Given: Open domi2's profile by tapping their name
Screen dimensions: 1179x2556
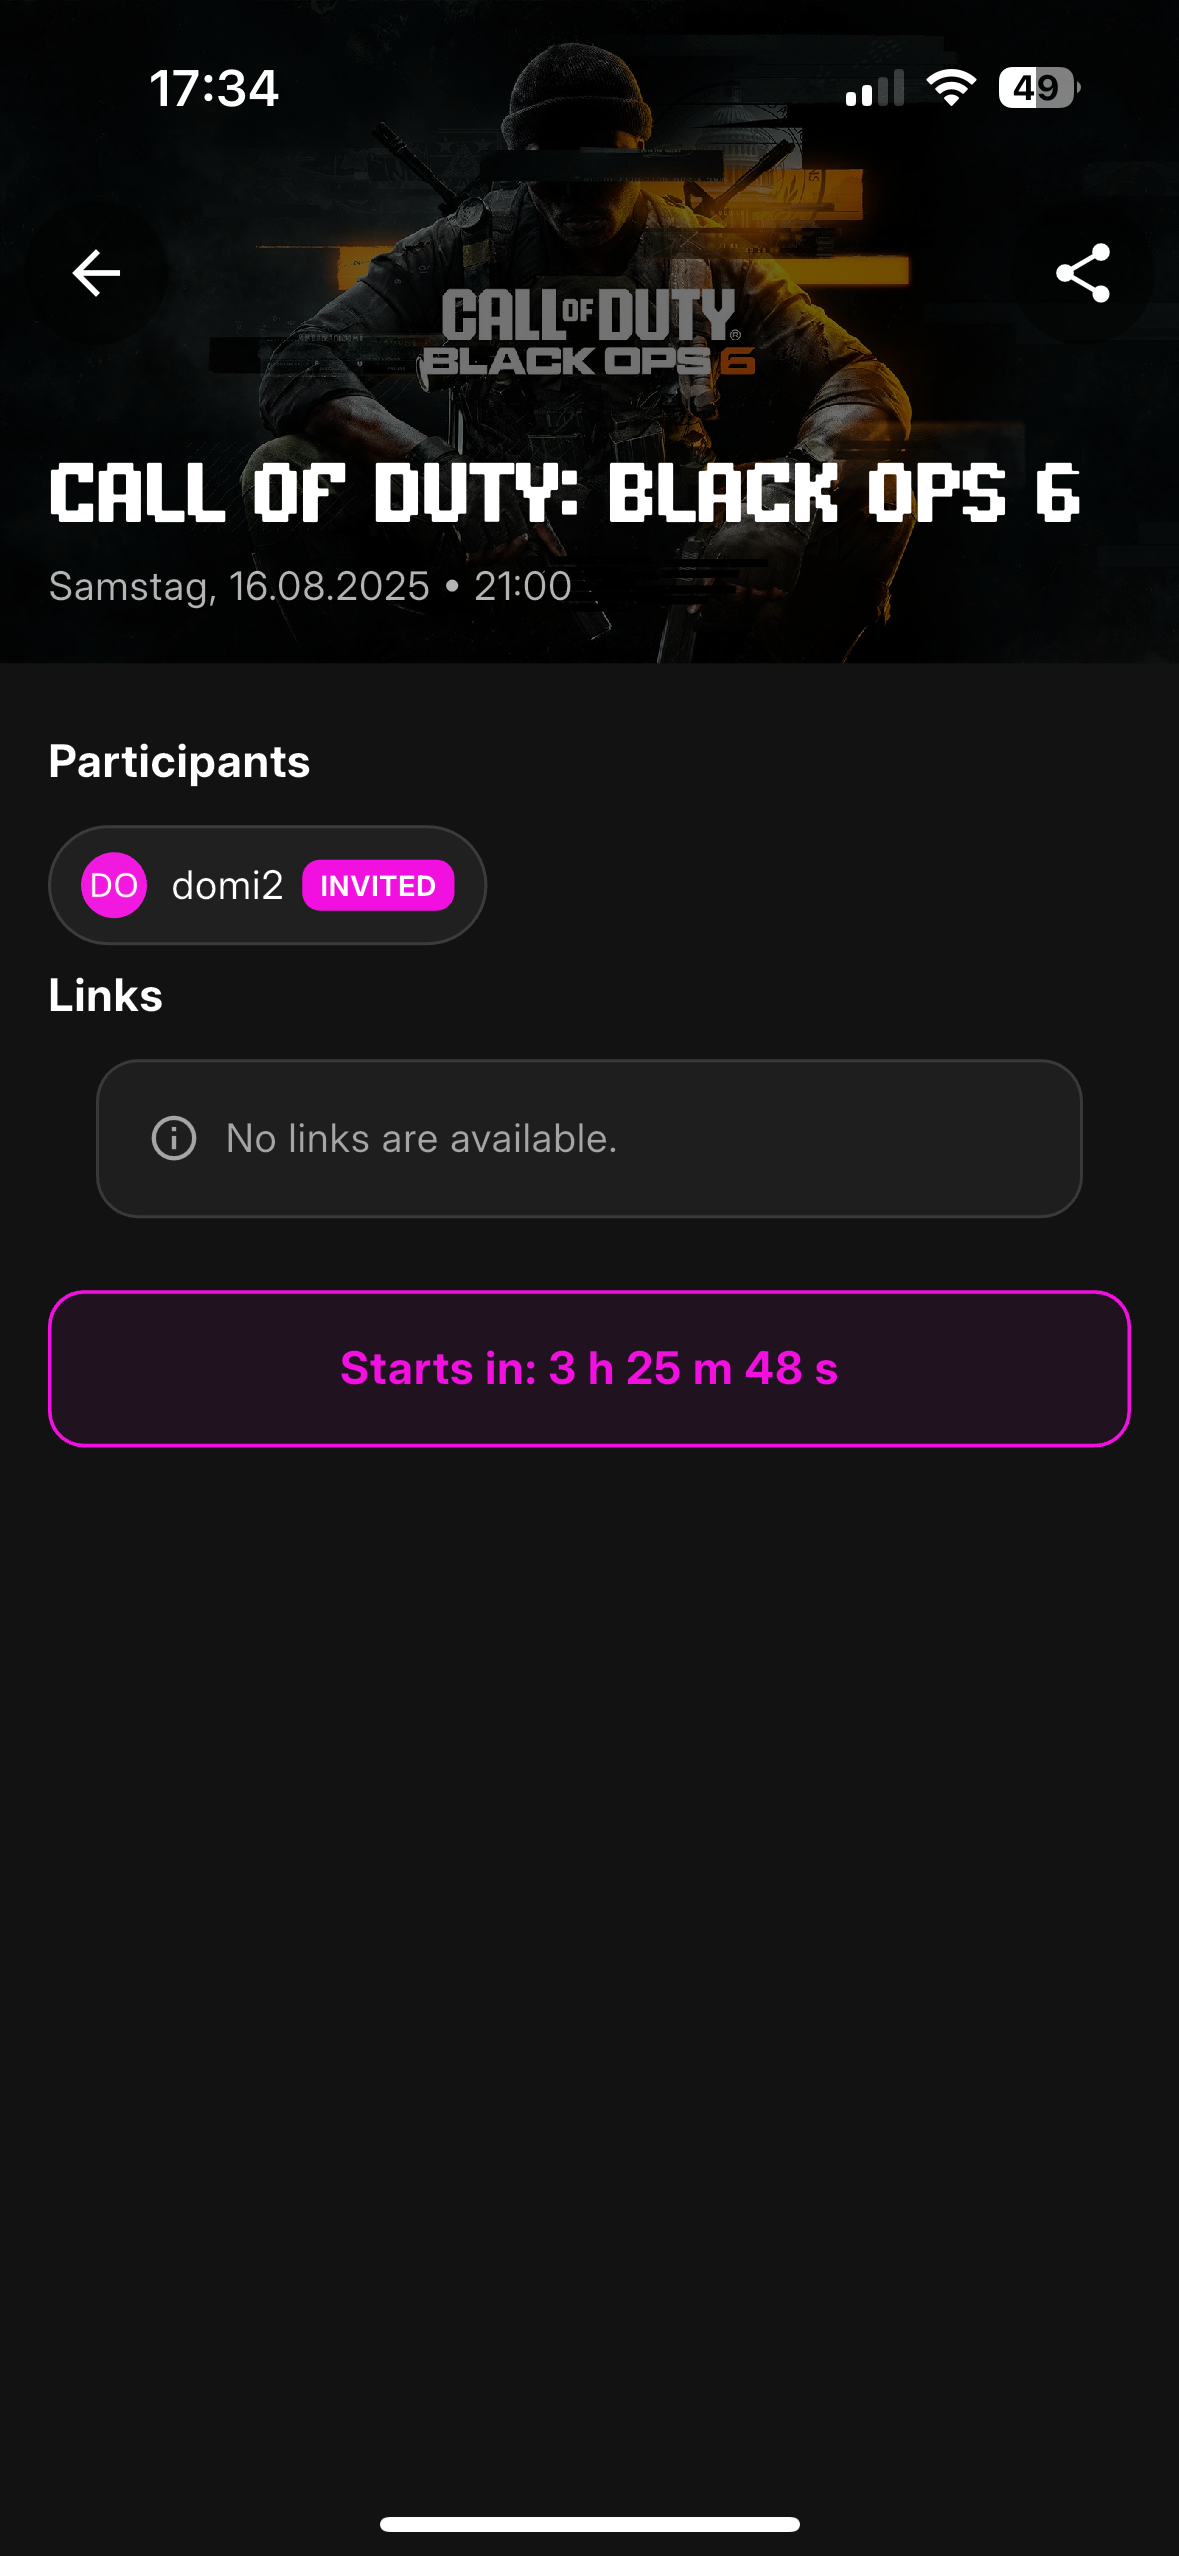Looking at the screenshot, I should coord(227,884).
